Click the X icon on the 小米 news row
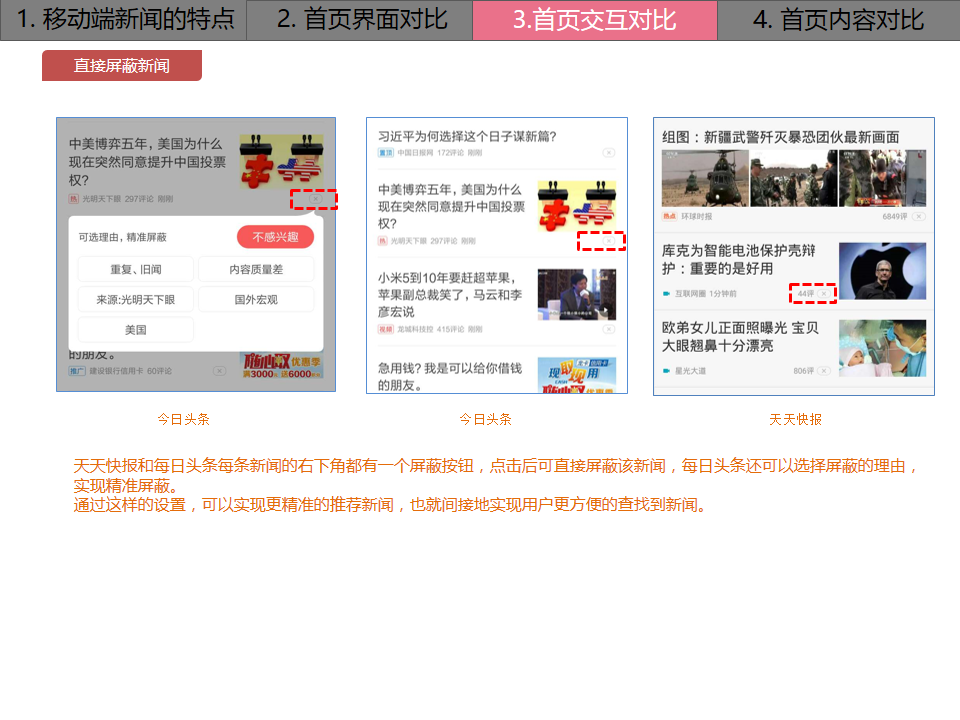 point(609,329)
